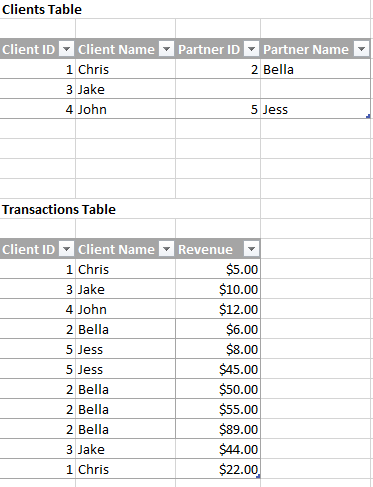This screenshot has height=487, width=373.
Task: Select the cell containing Bella partner name
Action: (315, 69)
